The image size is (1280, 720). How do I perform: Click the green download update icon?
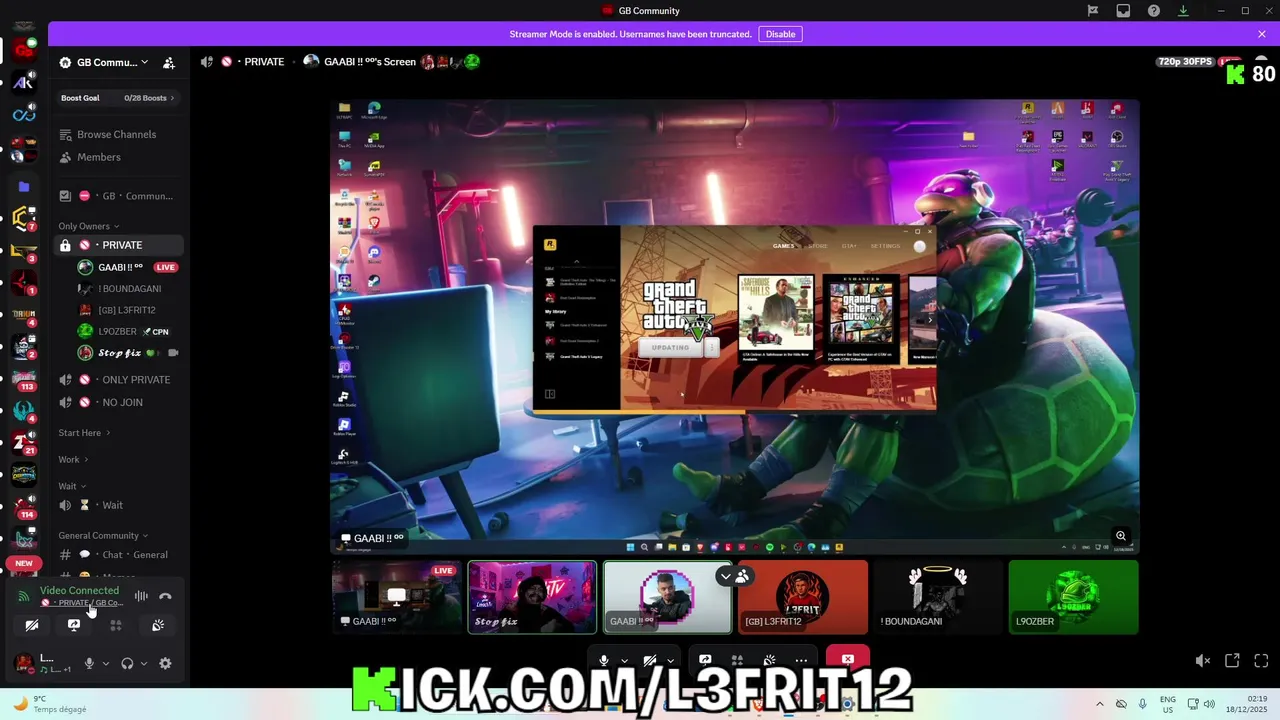(1183, 11)
